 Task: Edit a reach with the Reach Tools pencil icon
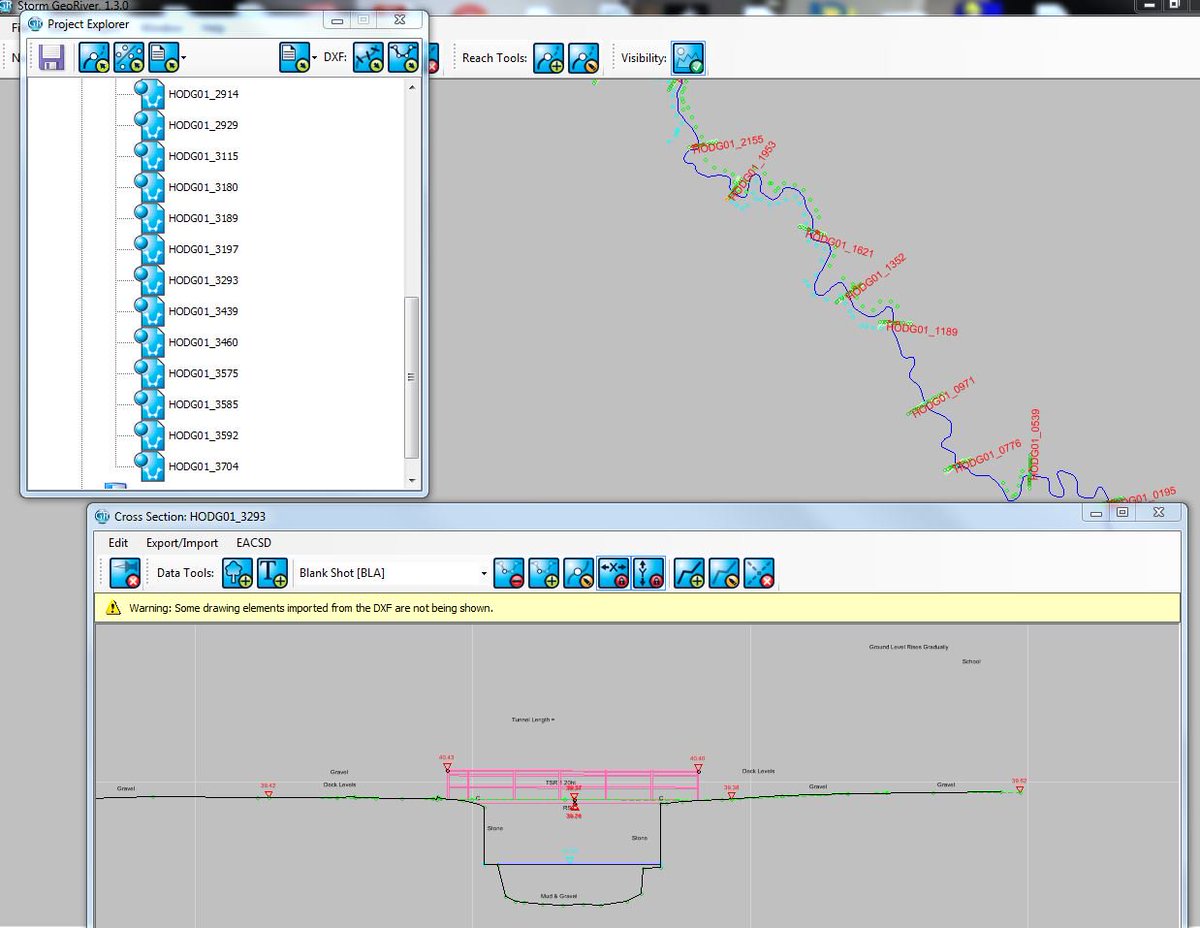tap(584, 57)
